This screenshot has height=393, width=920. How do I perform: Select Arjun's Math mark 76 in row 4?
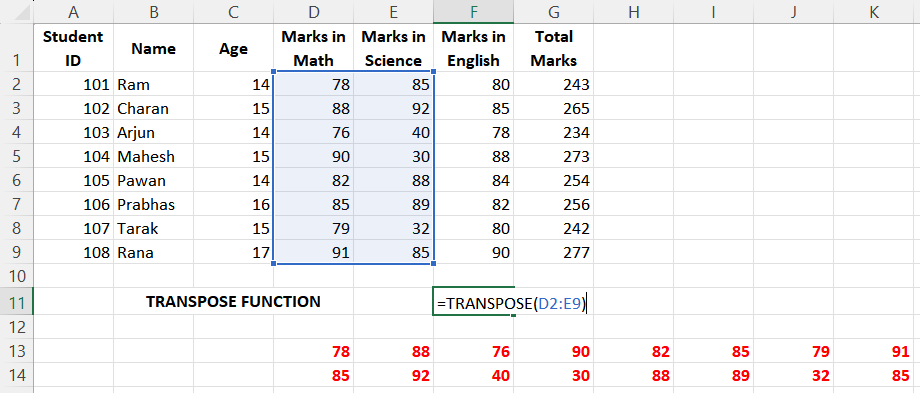313,133
